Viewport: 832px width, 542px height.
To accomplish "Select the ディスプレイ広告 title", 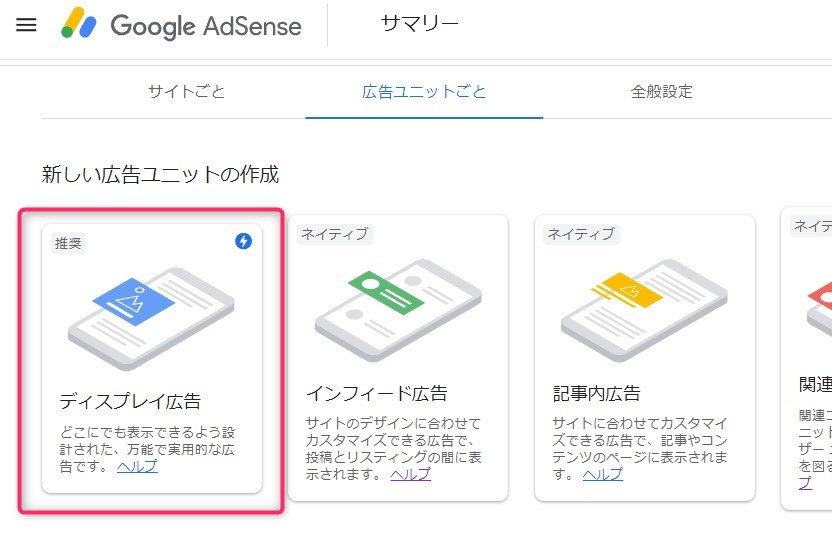I will tap(130, 401).
